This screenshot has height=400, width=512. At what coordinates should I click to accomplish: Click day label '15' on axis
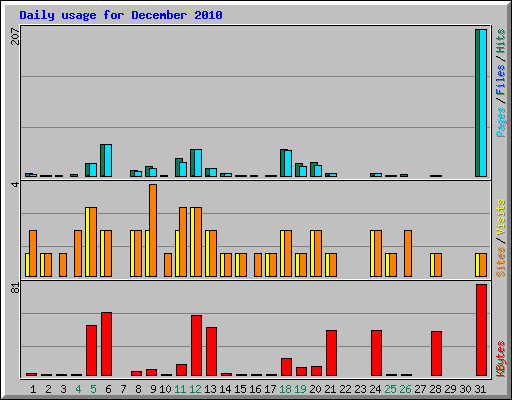[240, 389]
